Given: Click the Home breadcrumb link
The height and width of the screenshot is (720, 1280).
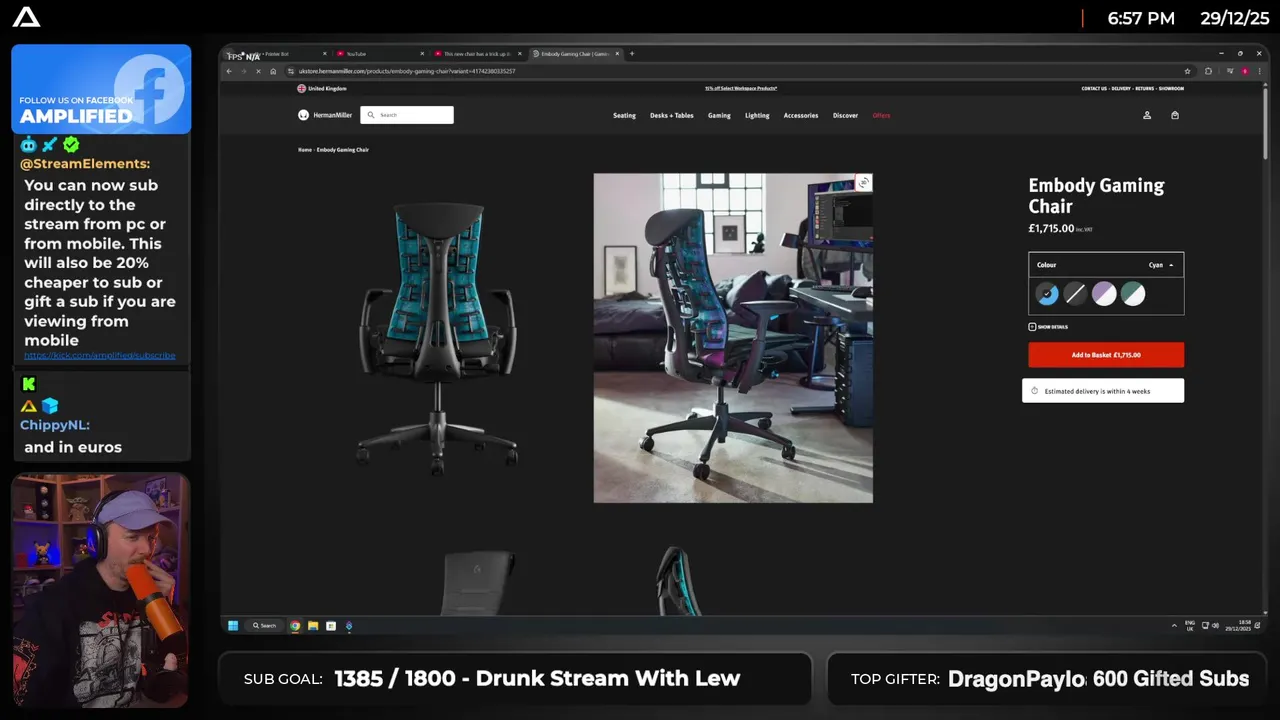Looking at the screenshot, I should (x=305, y=150).
